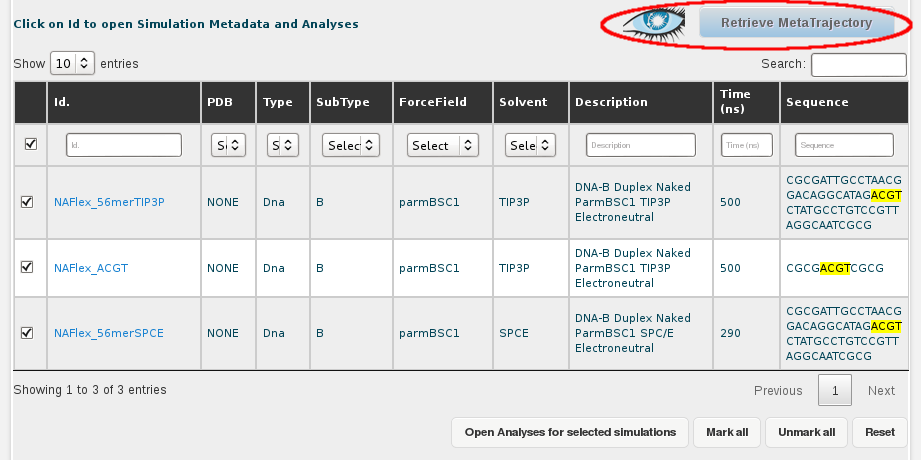Open the SubType filter dropdown

pyautogui.click(x=351, y=146)
